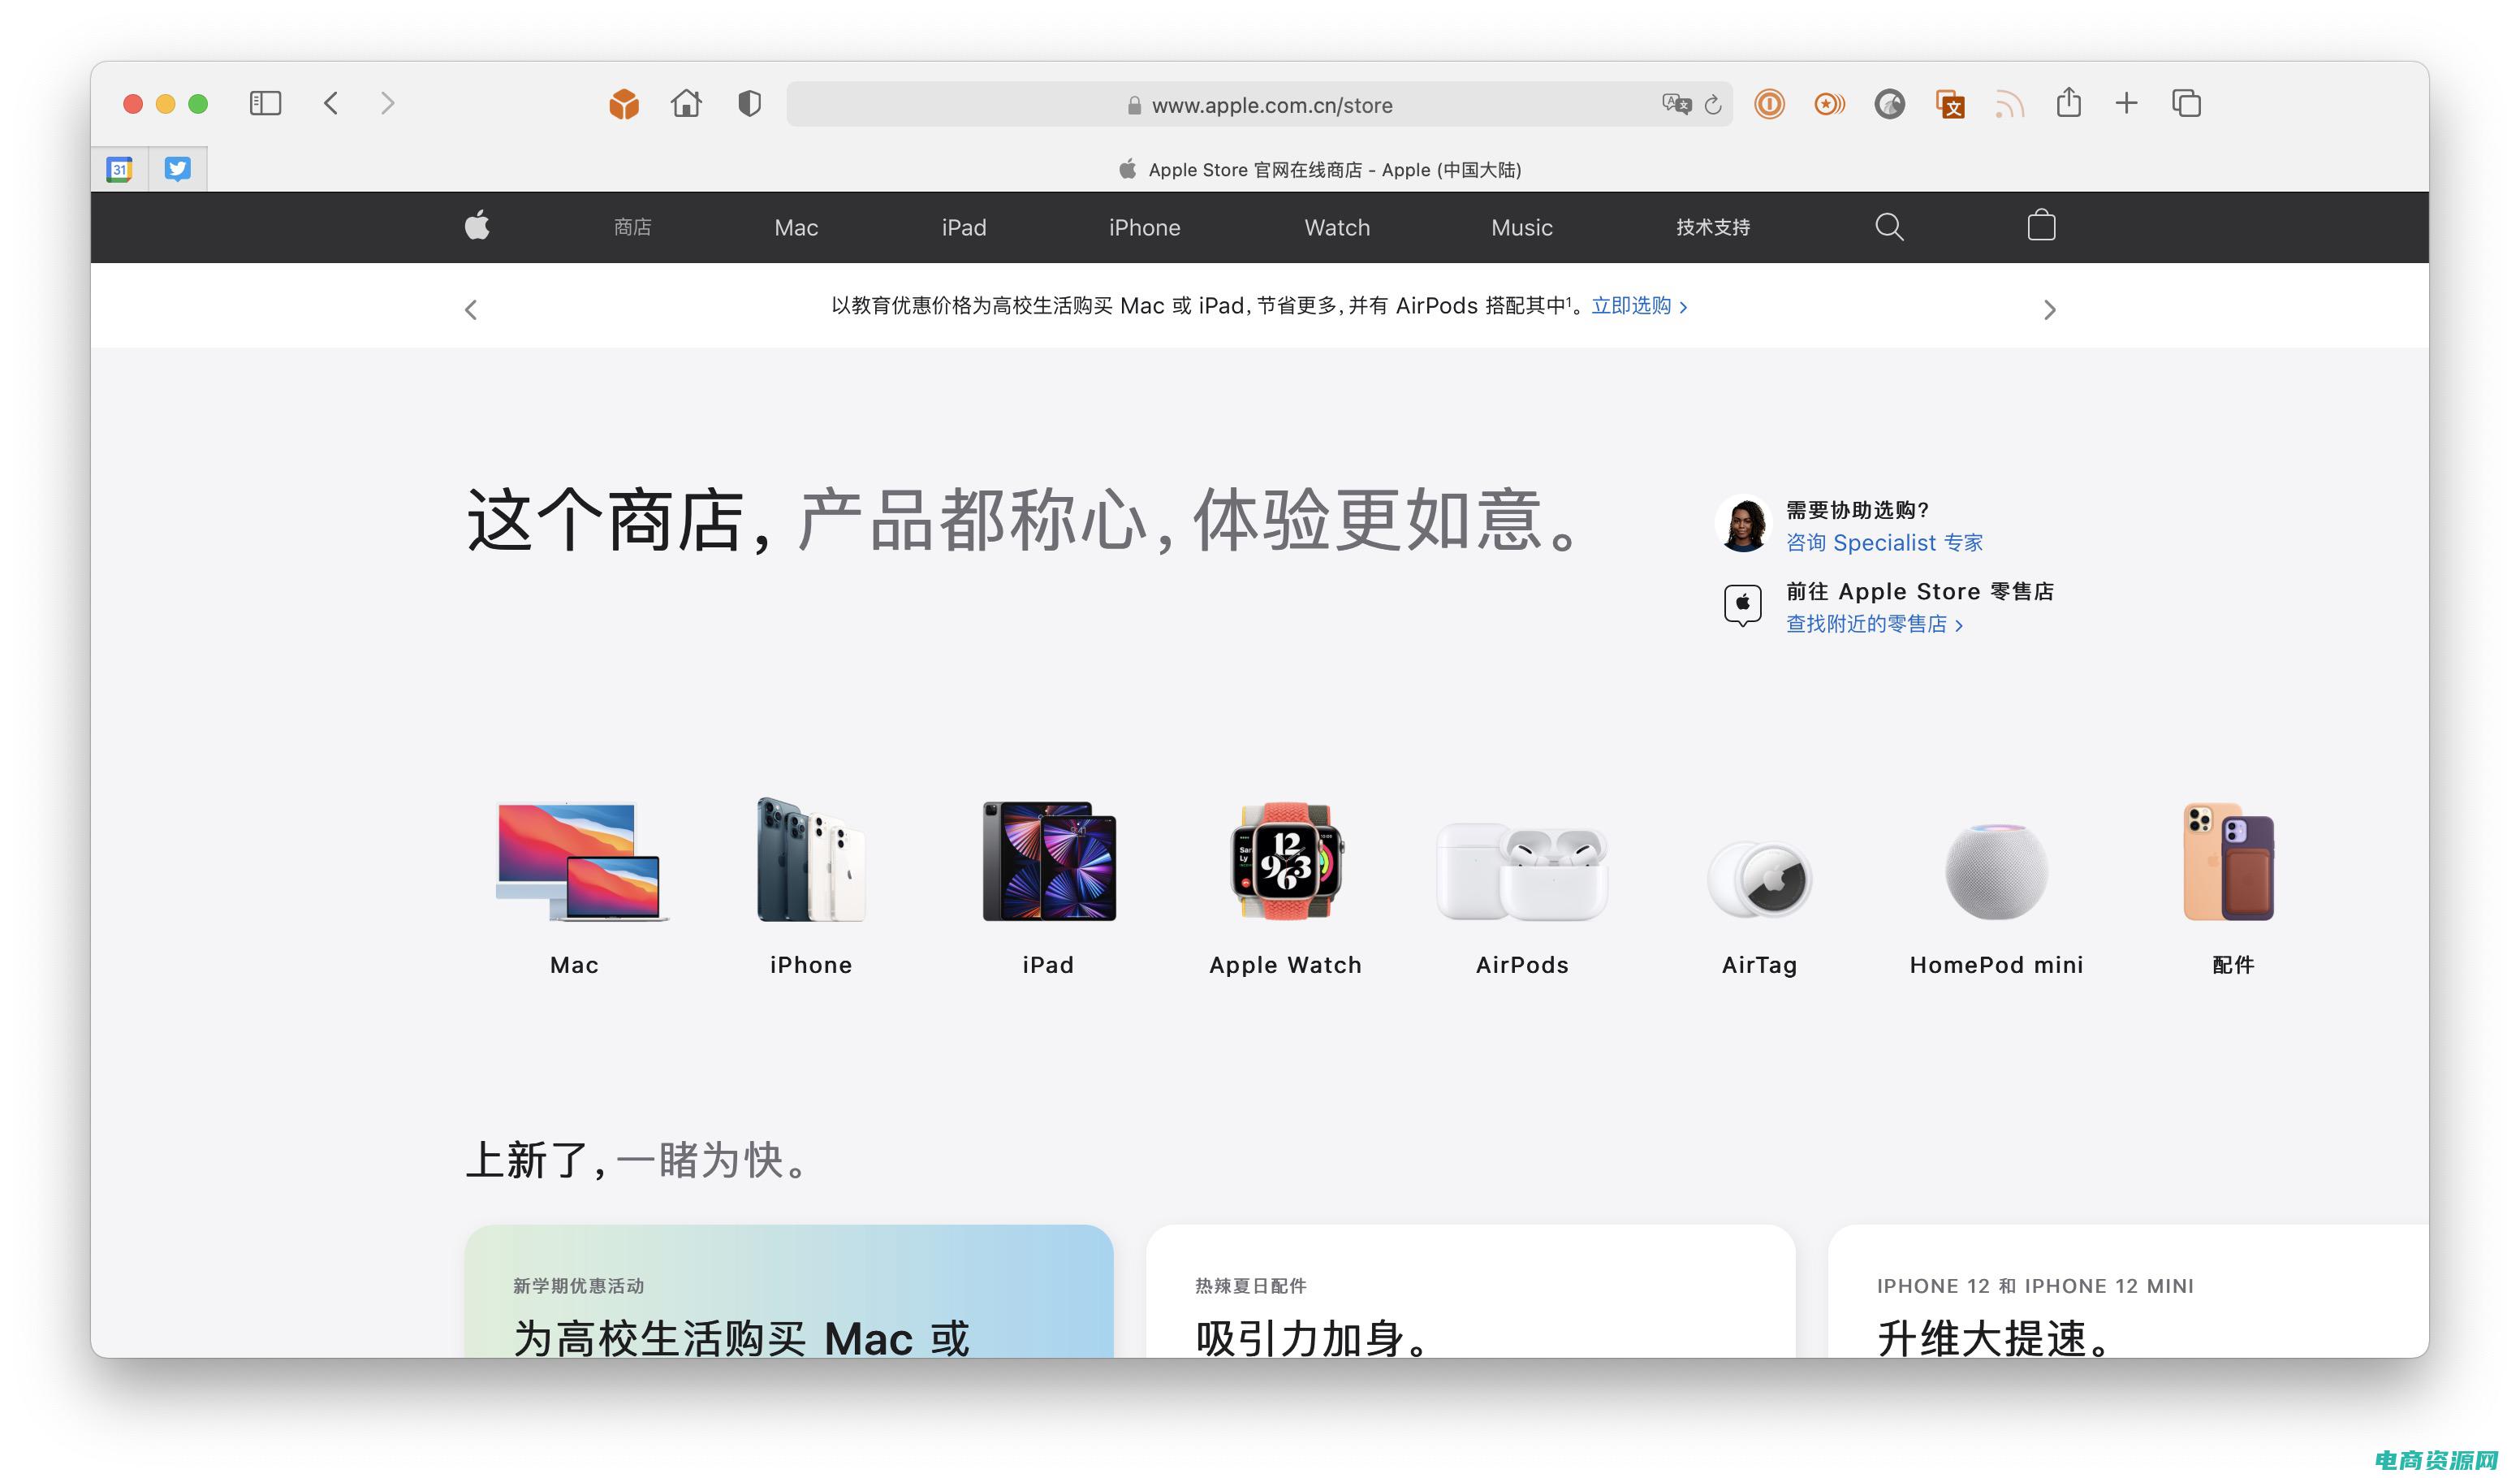Toggle the Safari sidebar button
This screenshot has width=2520, height=1478.
coord(265,103)
